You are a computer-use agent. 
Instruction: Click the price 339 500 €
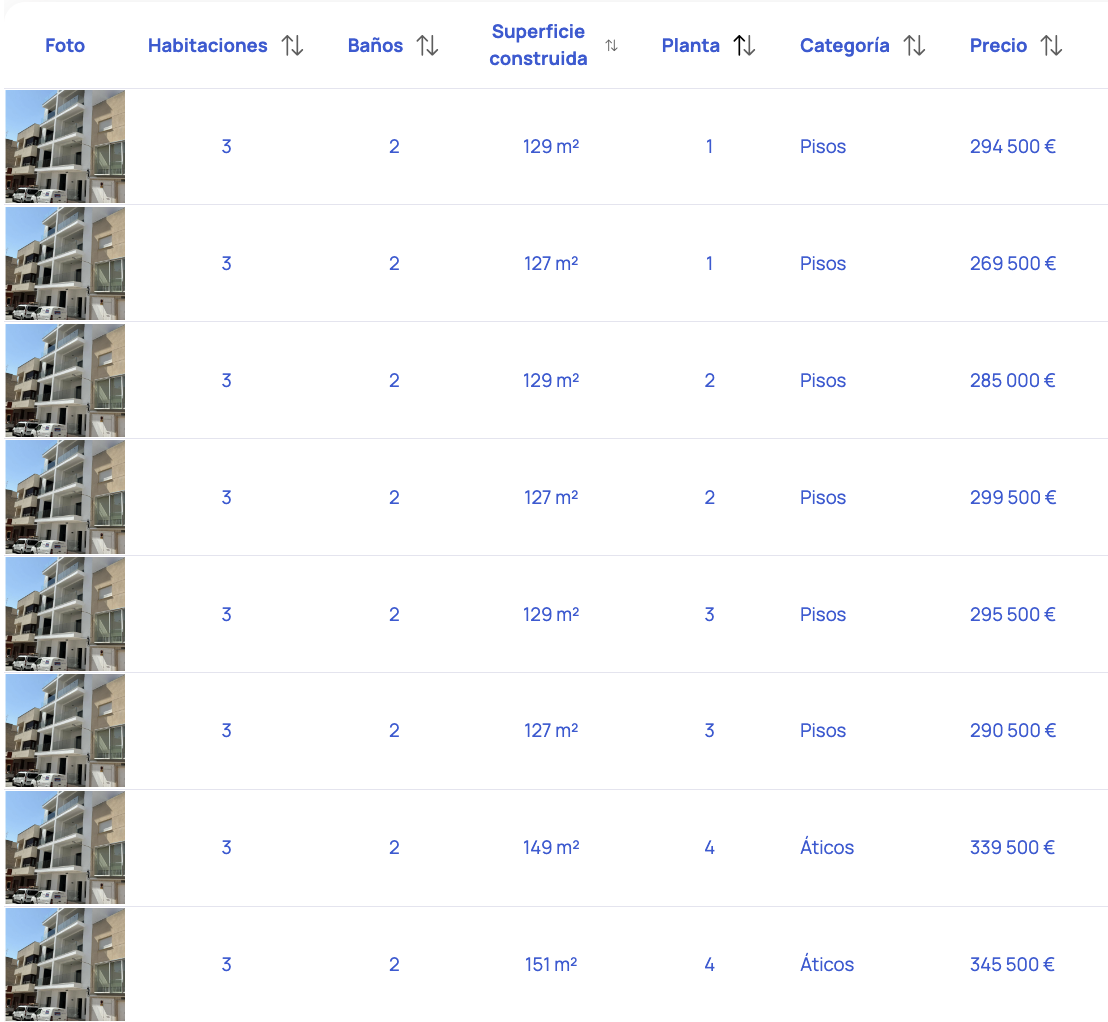(1013, 847)
